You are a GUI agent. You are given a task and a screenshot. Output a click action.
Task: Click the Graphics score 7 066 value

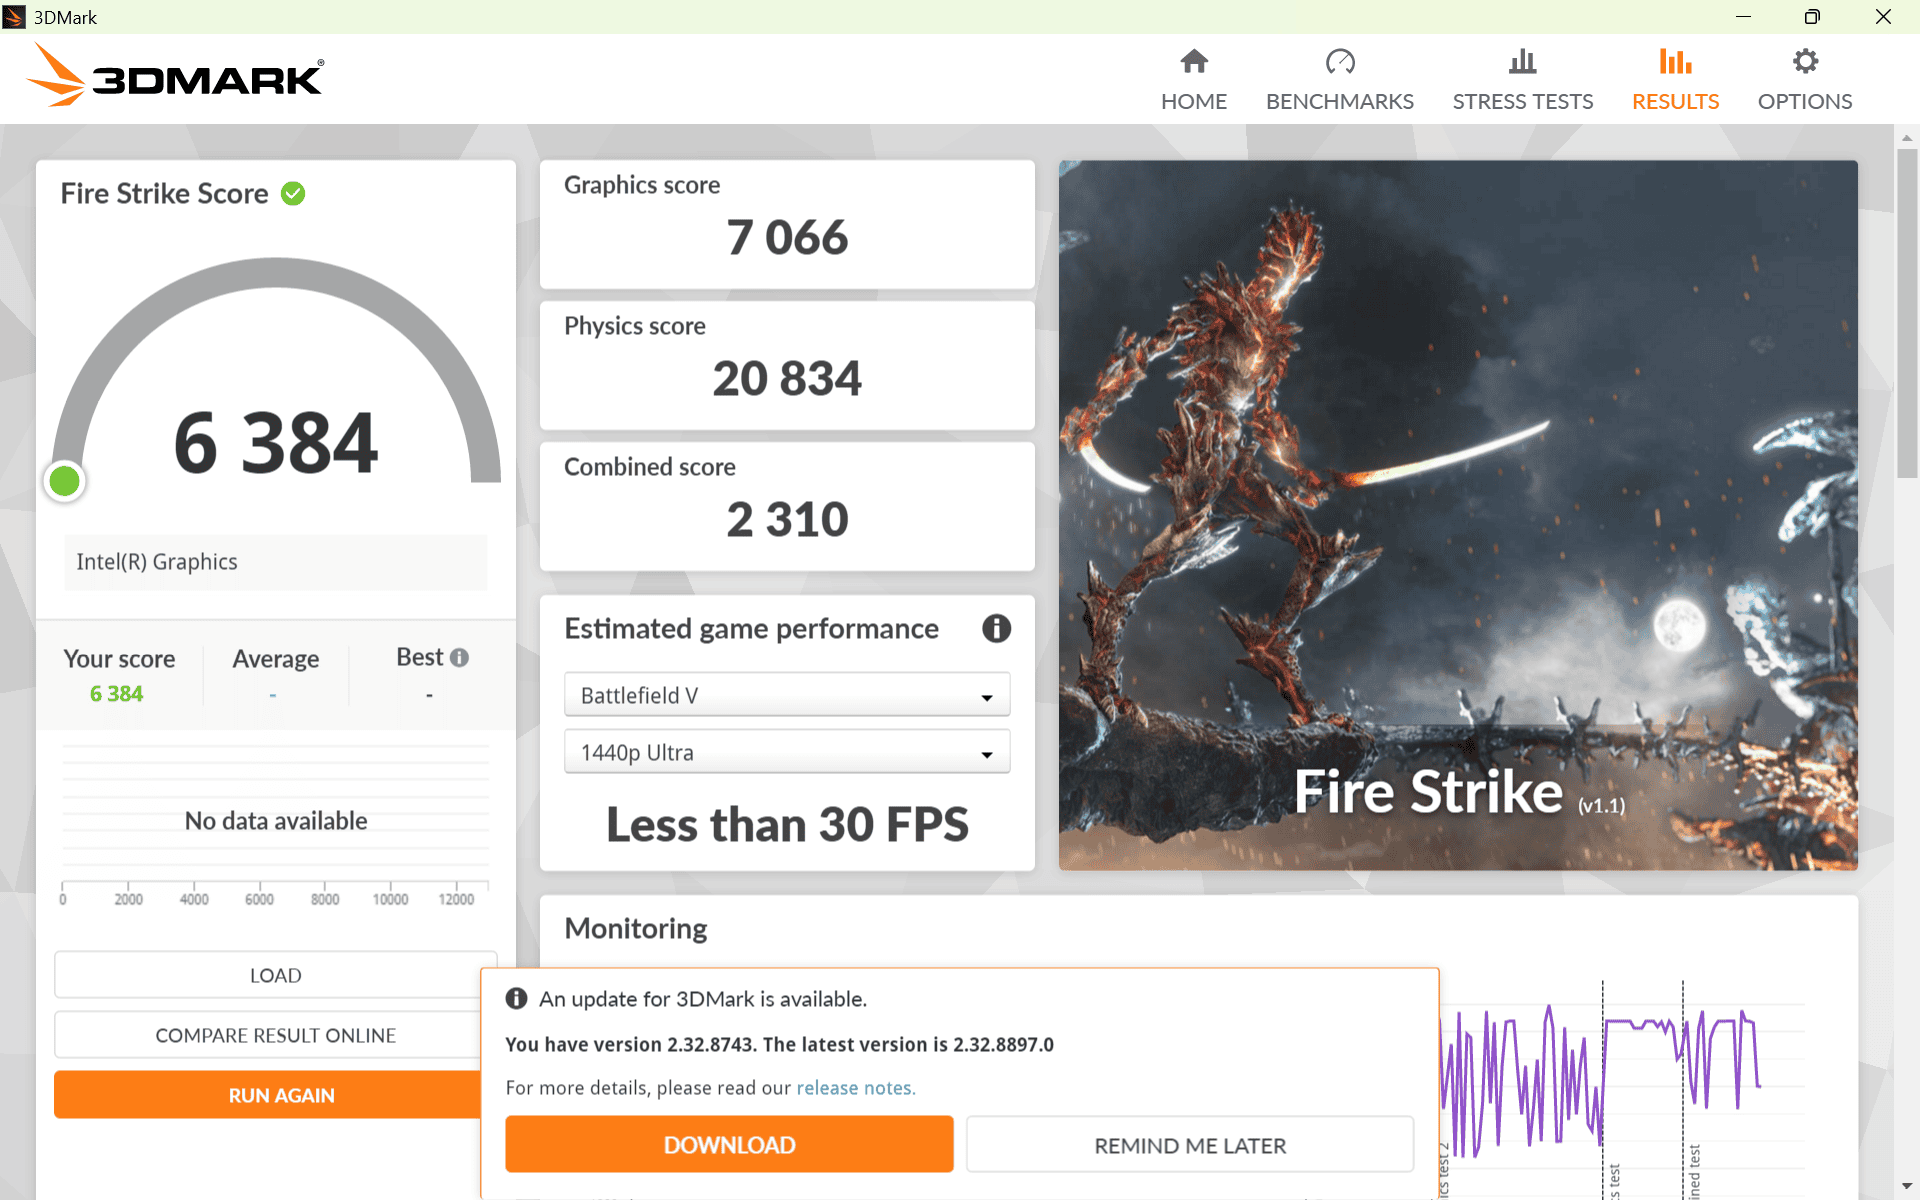pyautogui.click(x=787, y=238)
